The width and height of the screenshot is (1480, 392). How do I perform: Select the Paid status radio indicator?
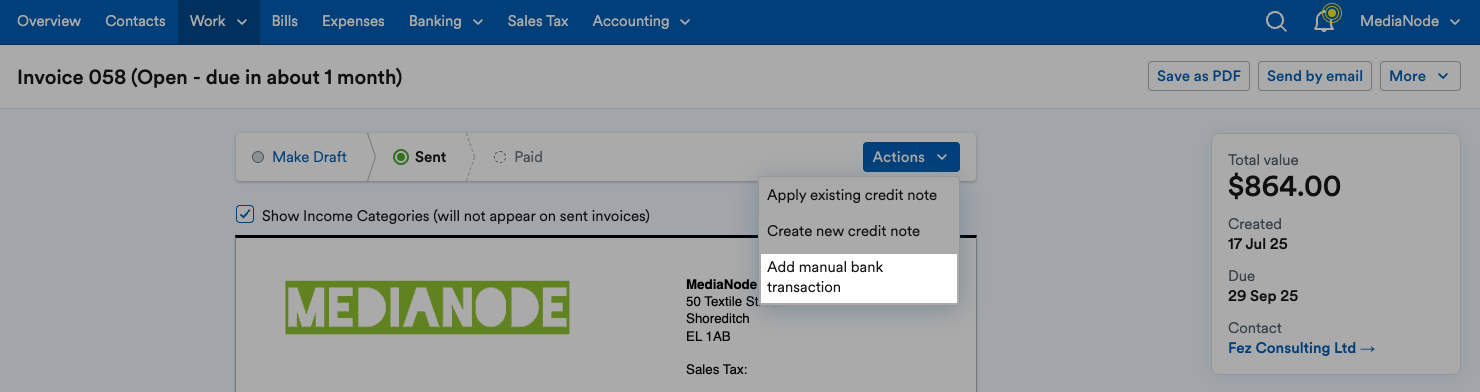coord(500,157)
